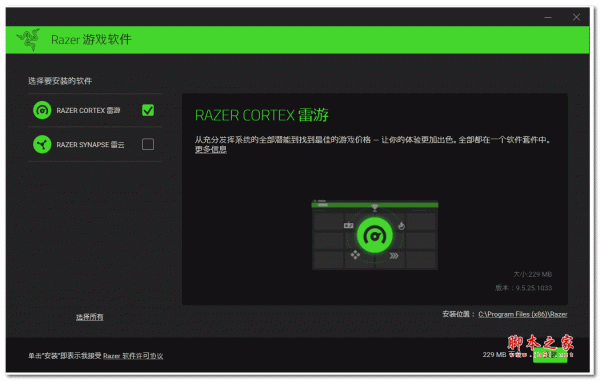Click the green install button at bottom right
The width and height of the screenshot is (600, 381).
pyautogui.click(x=550, y=355)
